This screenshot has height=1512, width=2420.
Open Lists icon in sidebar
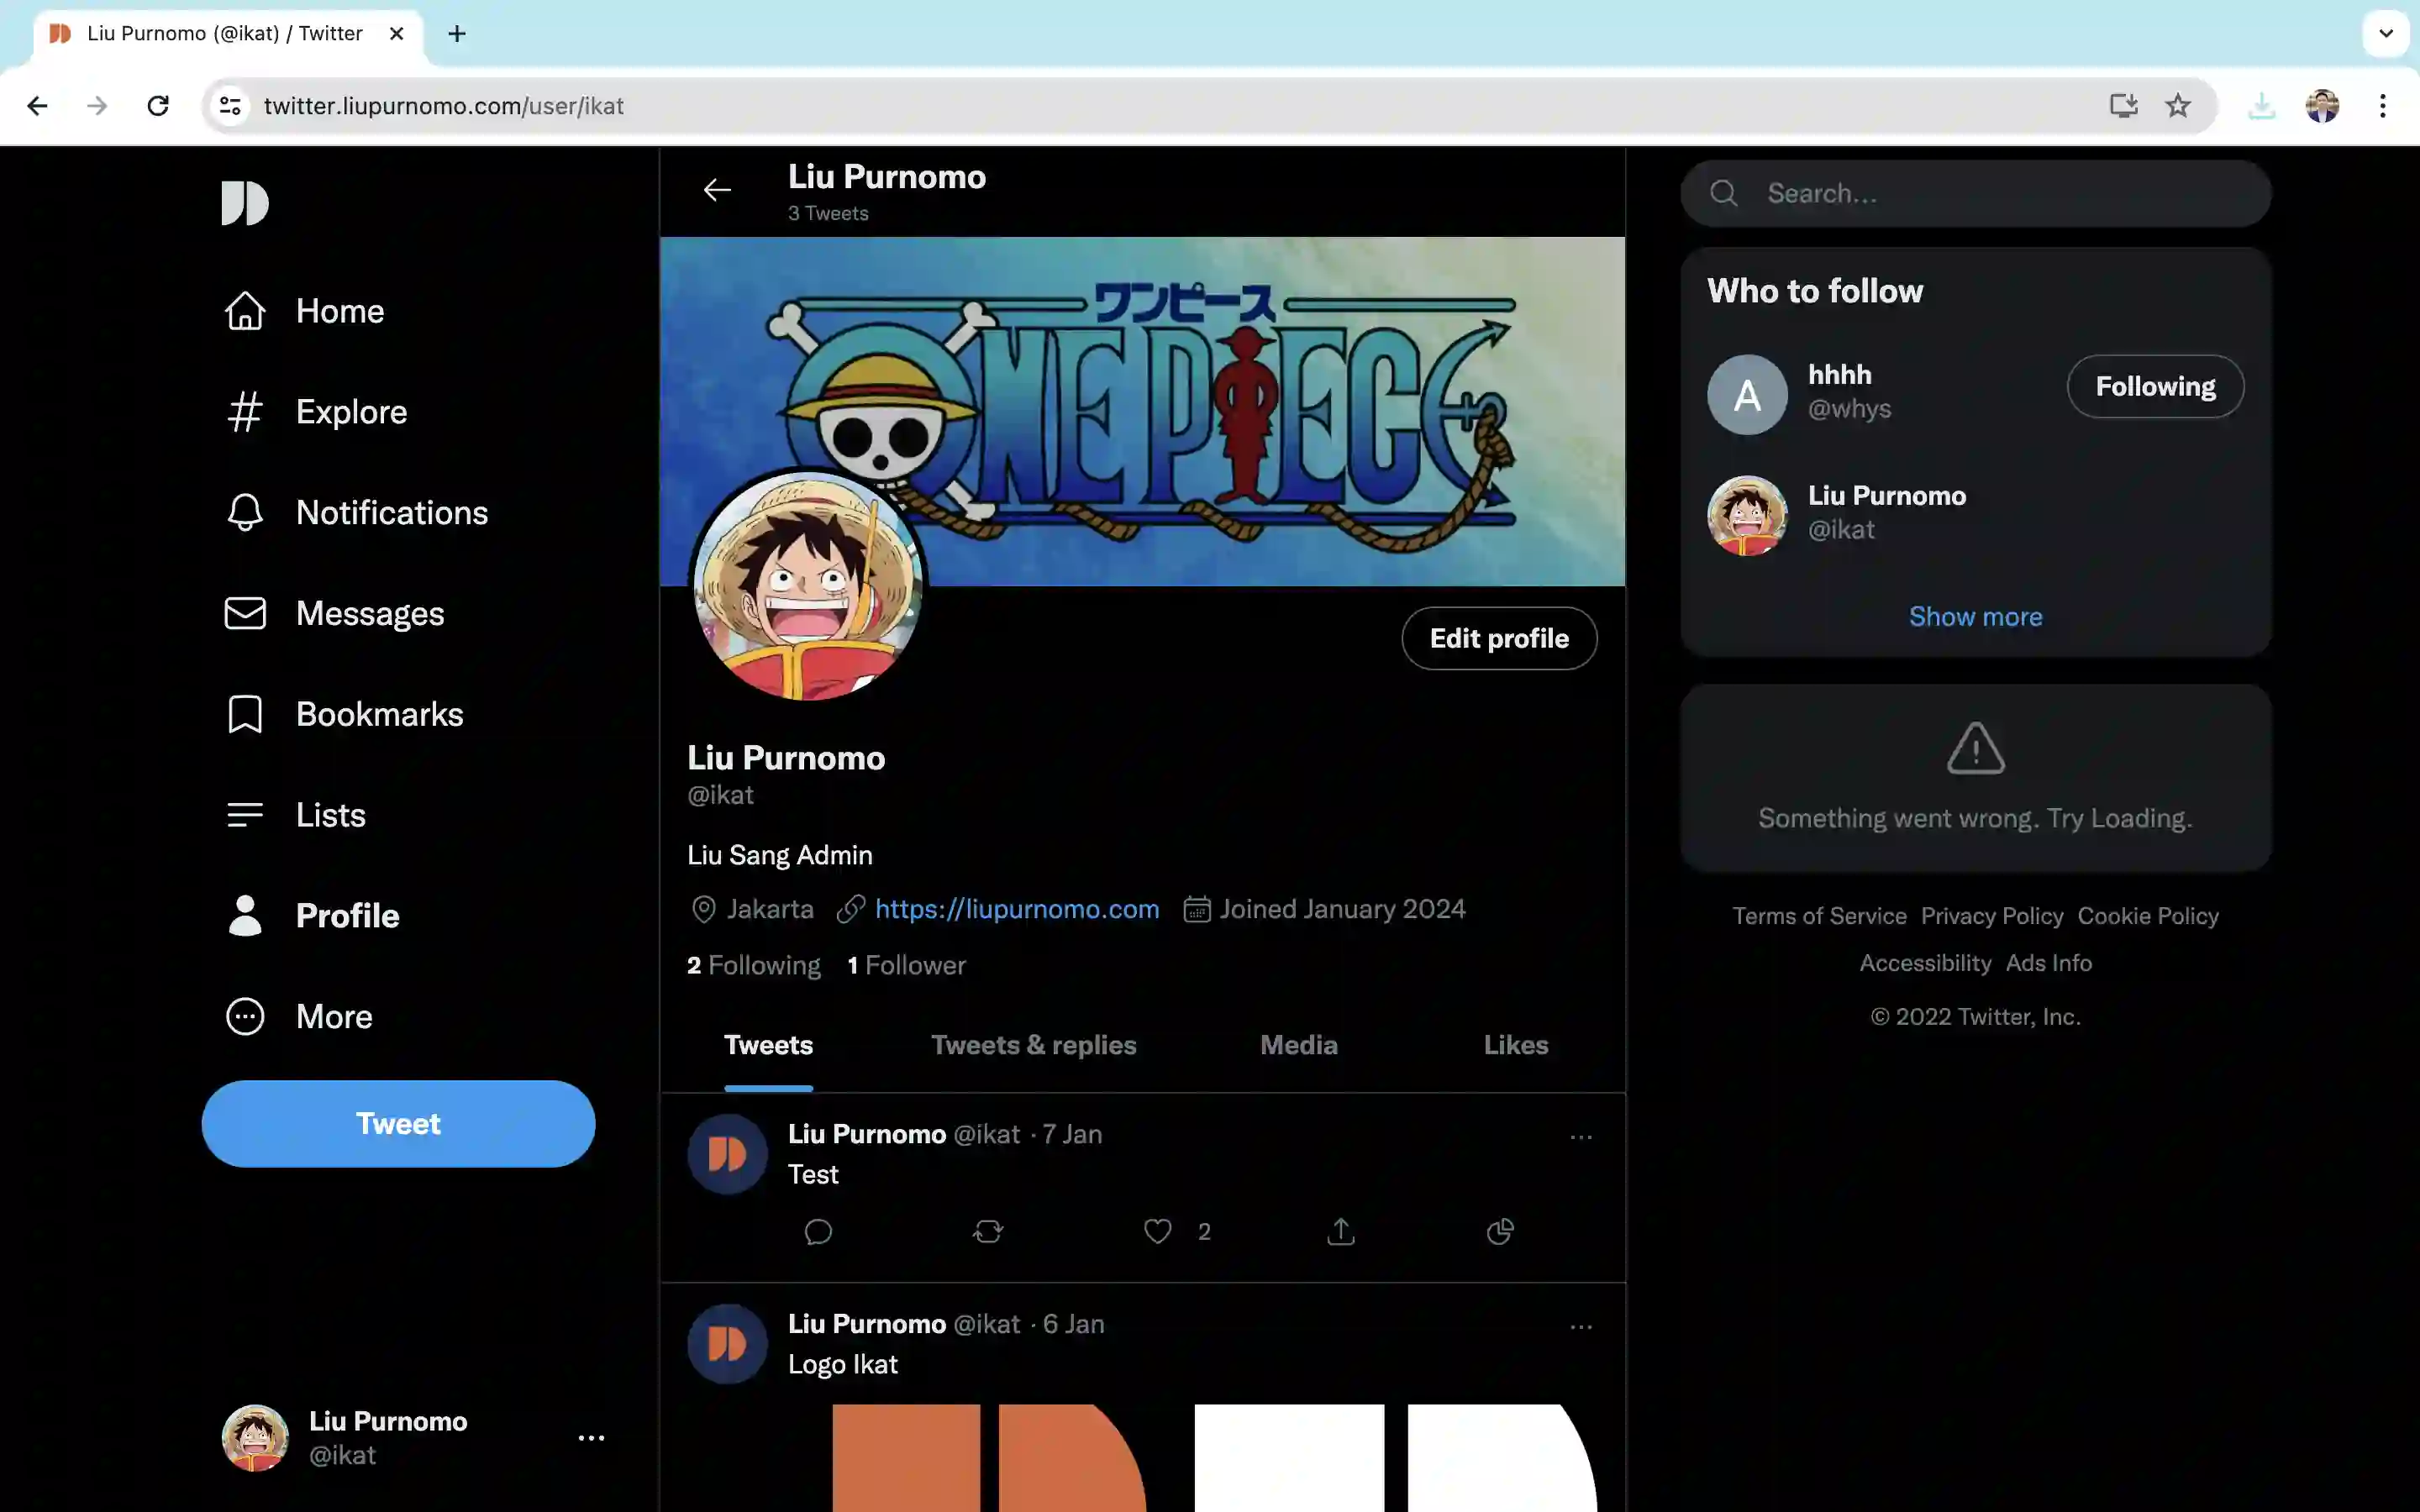(x=245, y=815)
